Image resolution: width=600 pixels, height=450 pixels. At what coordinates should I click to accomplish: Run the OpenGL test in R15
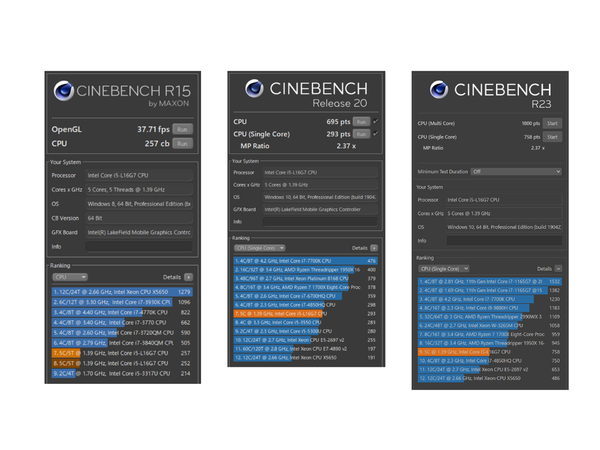(x=183, y=129)
